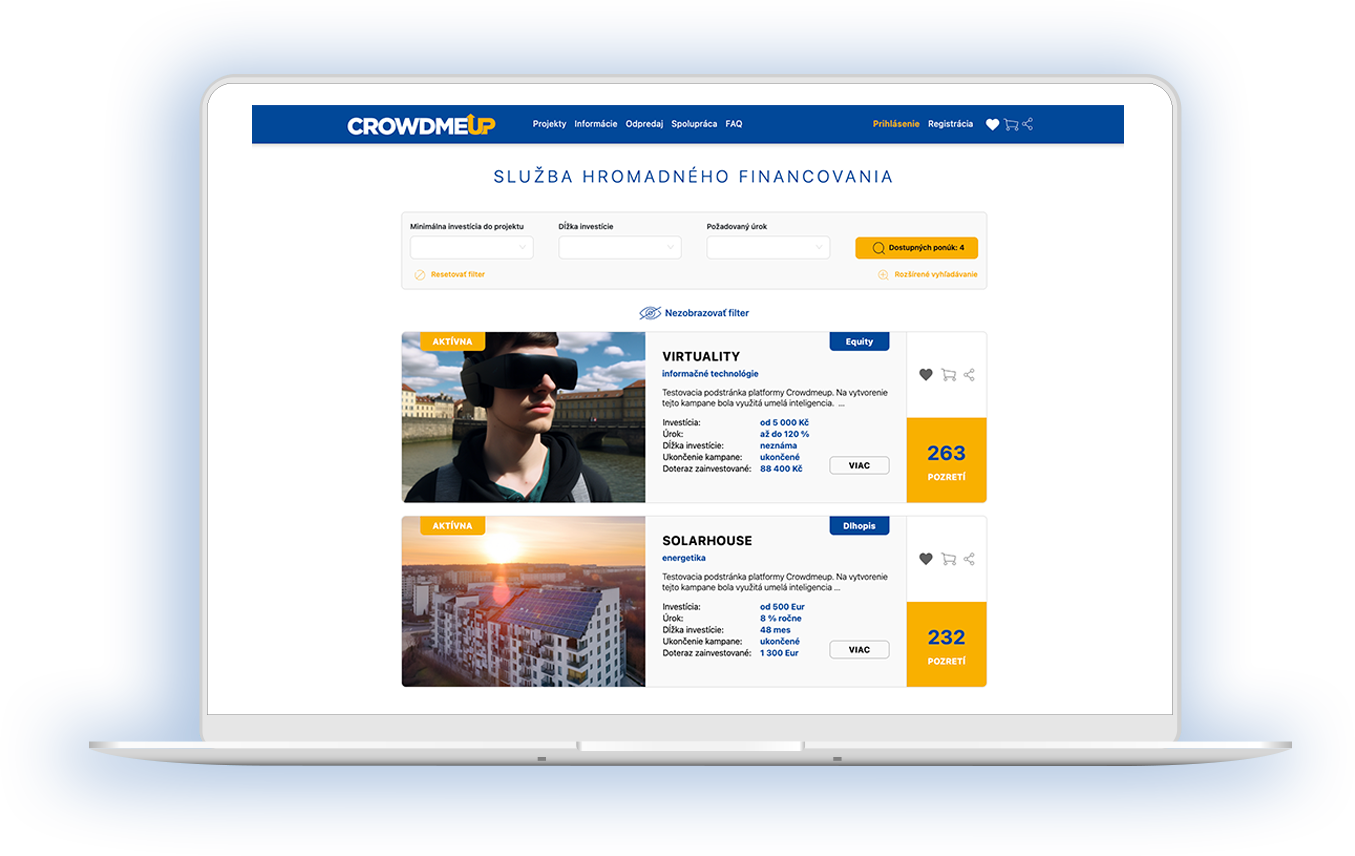Open the Projekty menu item

(x=549, y=124)
